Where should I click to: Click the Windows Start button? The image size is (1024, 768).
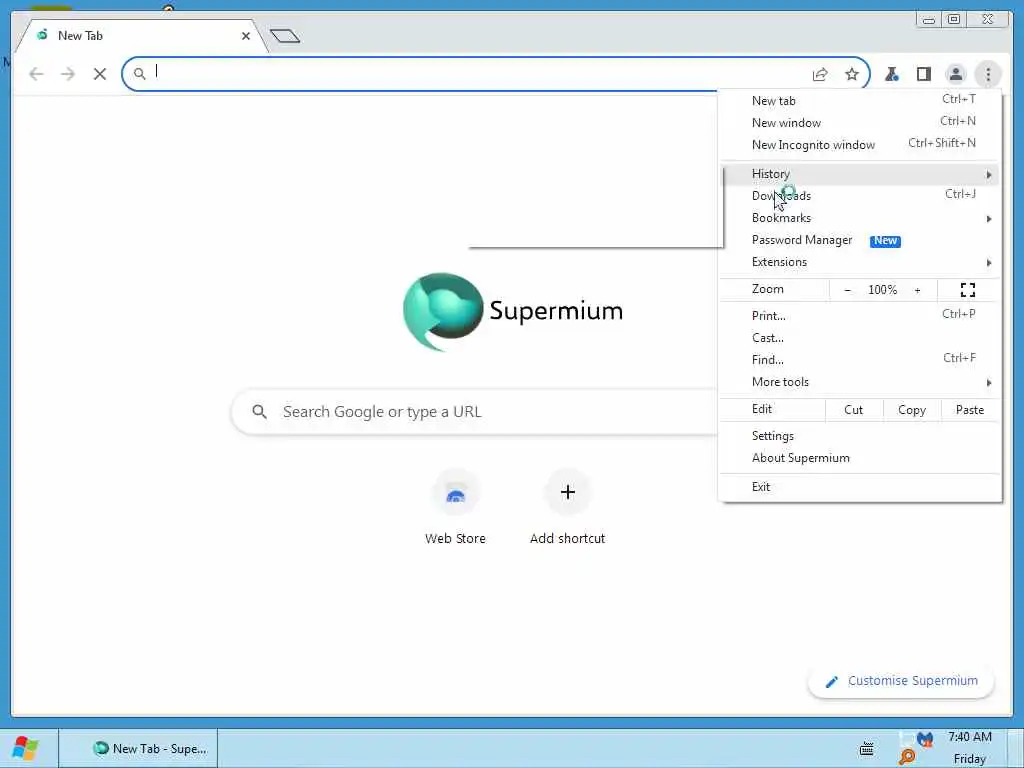[26, 748]
